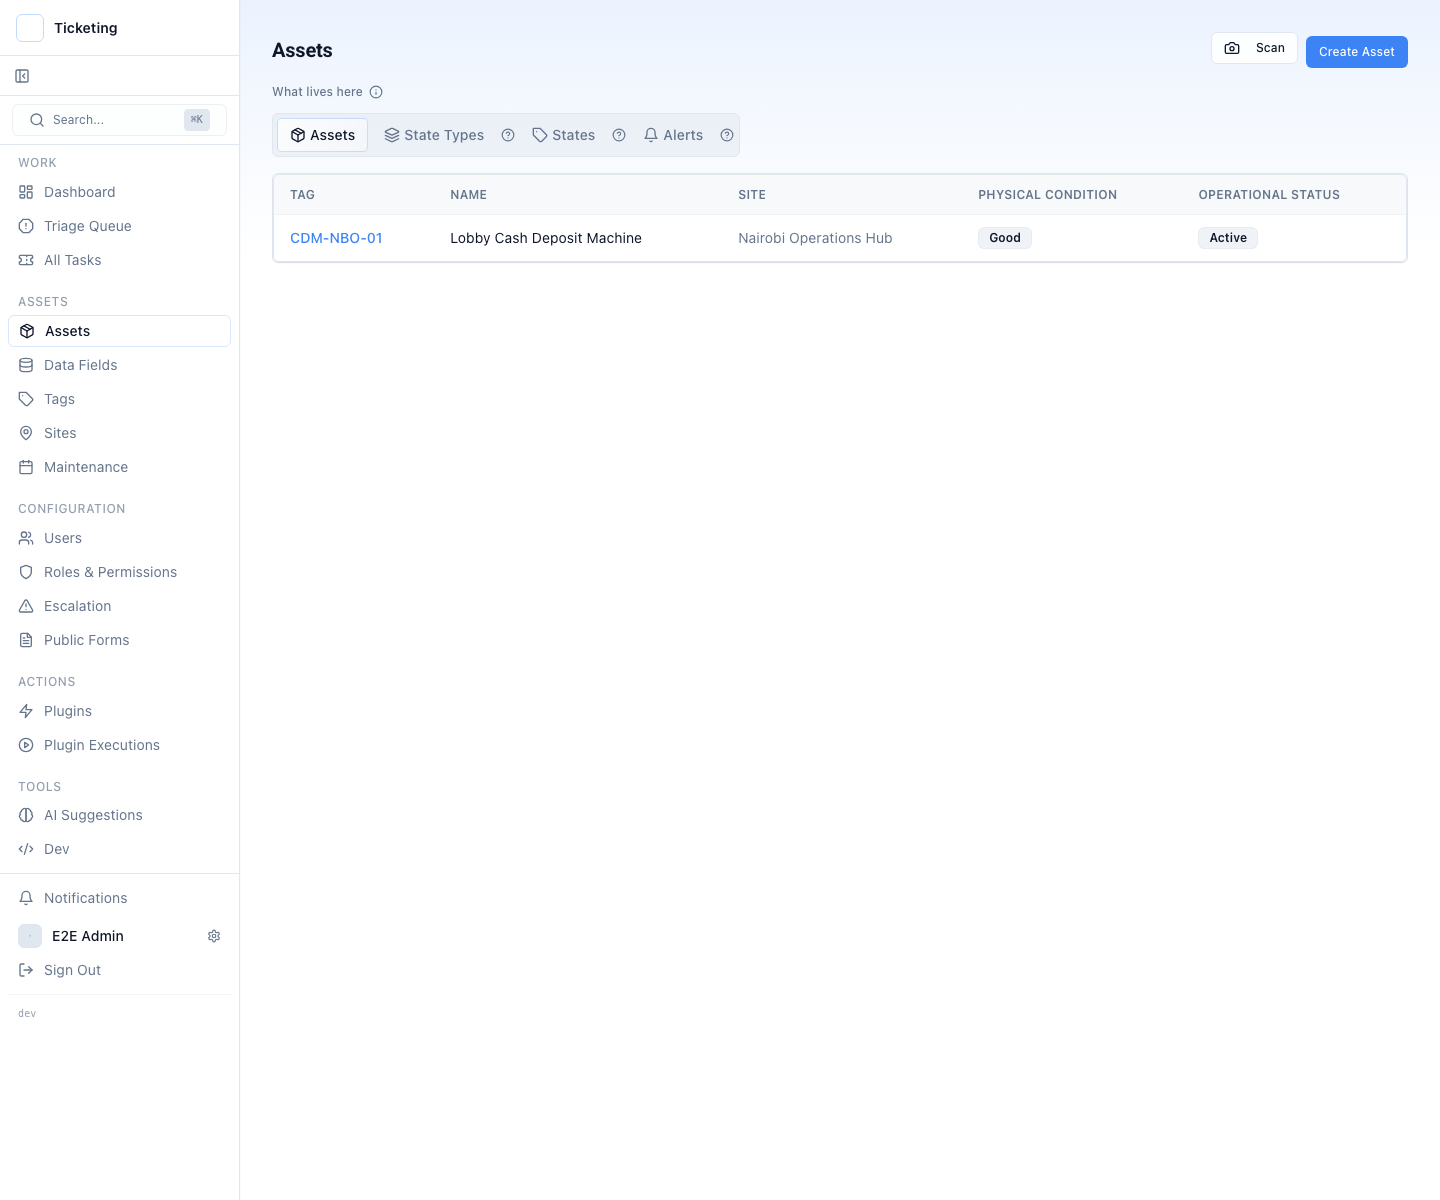Viewport: 1440px width, 1200px height.
Task: Collapse the sidebar panel icon
Action: point(22,76)
